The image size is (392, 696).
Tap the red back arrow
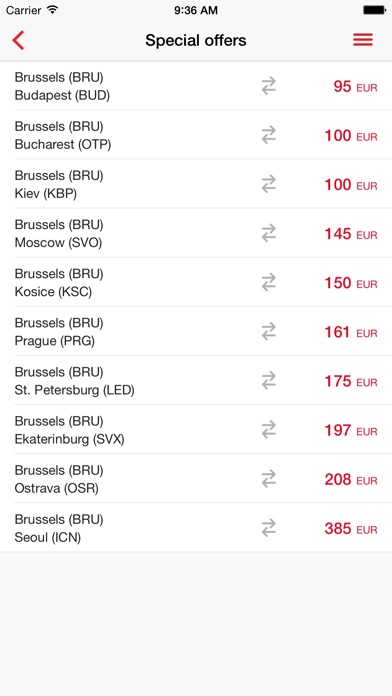18,40
